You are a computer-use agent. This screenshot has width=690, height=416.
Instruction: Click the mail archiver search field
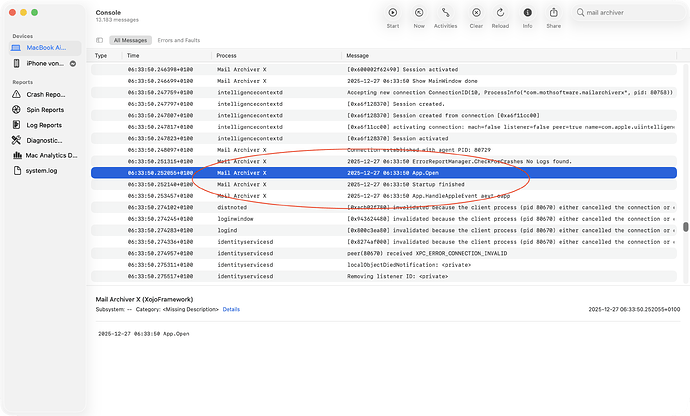629,12
